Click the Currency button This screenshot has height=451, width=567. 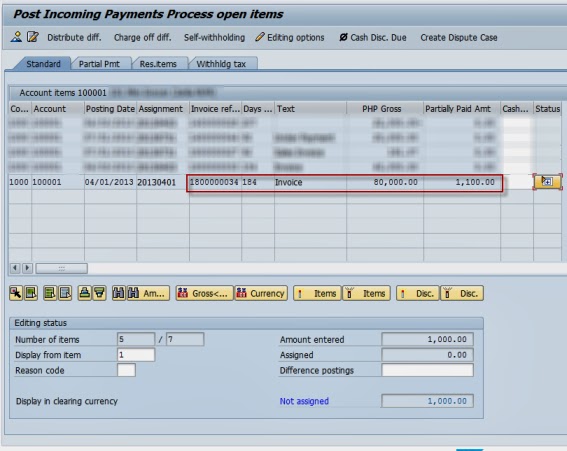point(261,293)
